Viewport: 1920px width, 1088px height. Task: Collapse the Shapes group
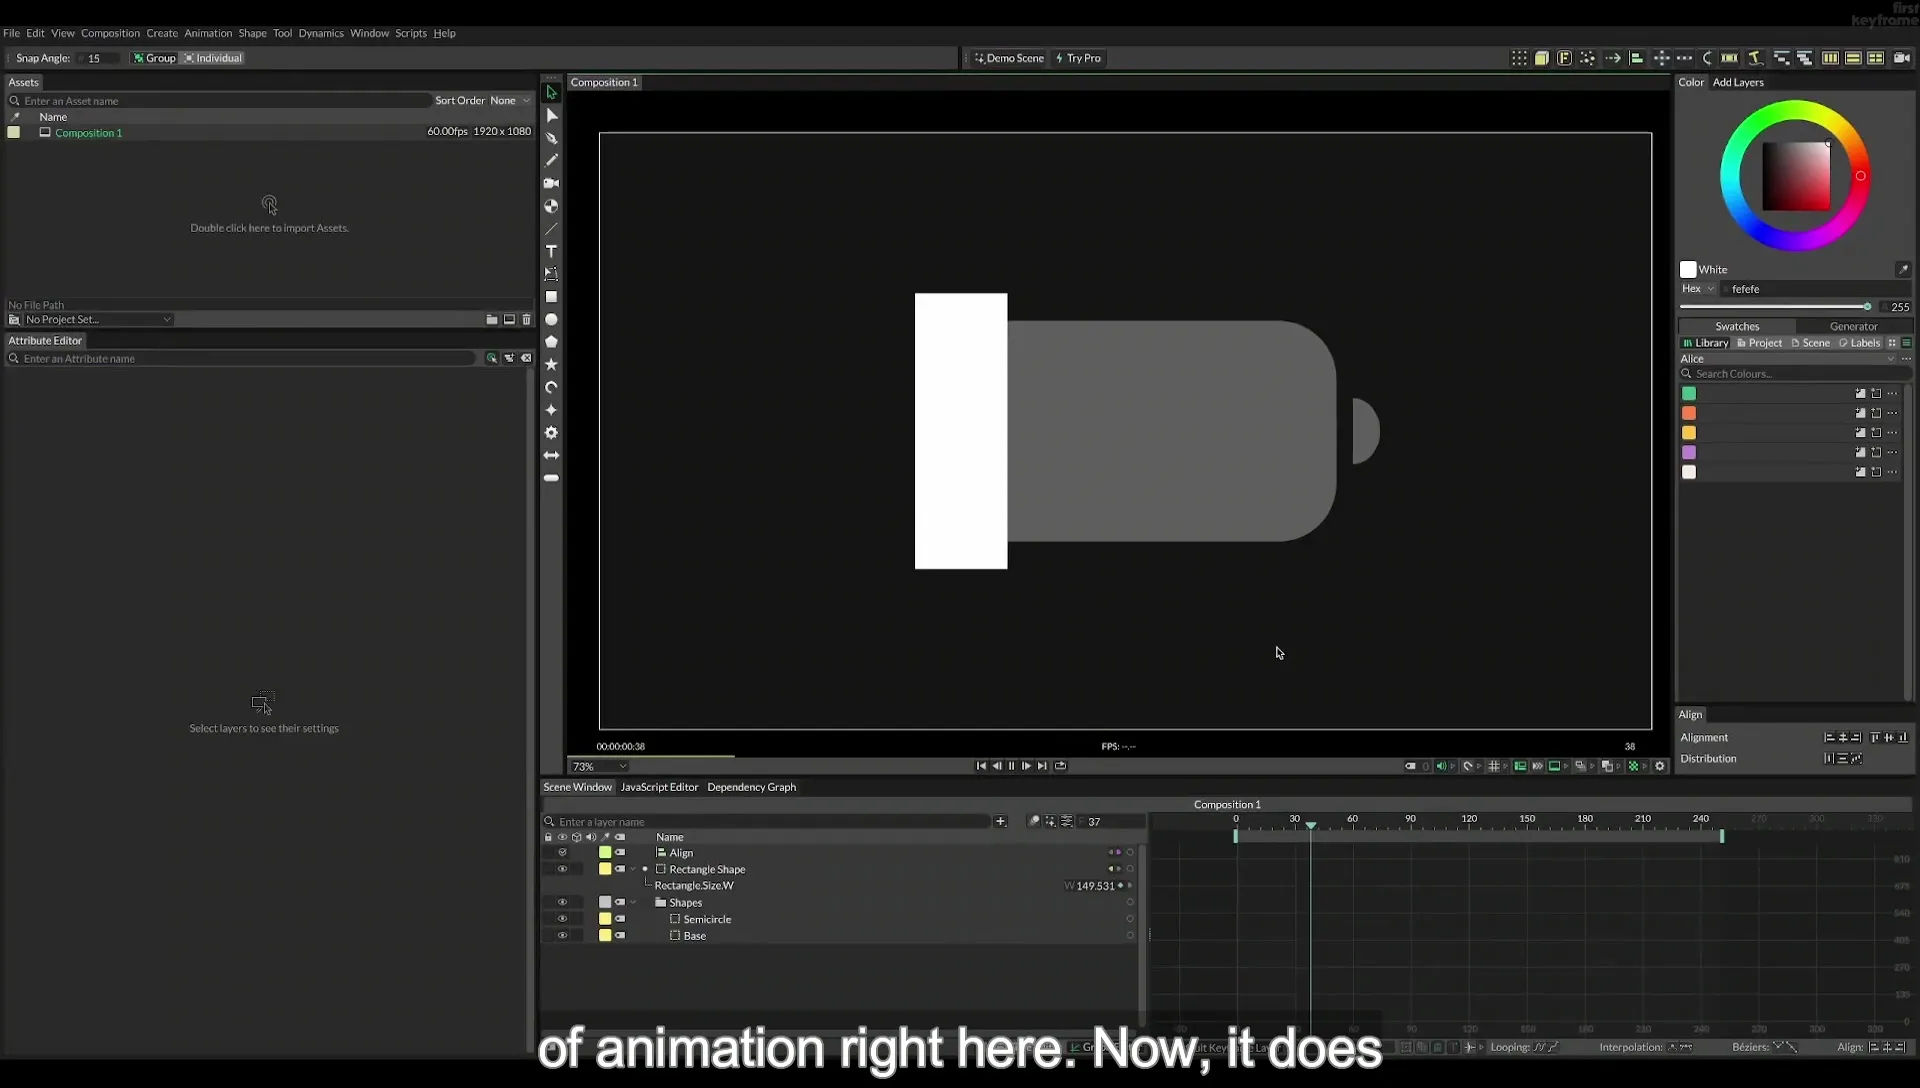click(633, 903)
